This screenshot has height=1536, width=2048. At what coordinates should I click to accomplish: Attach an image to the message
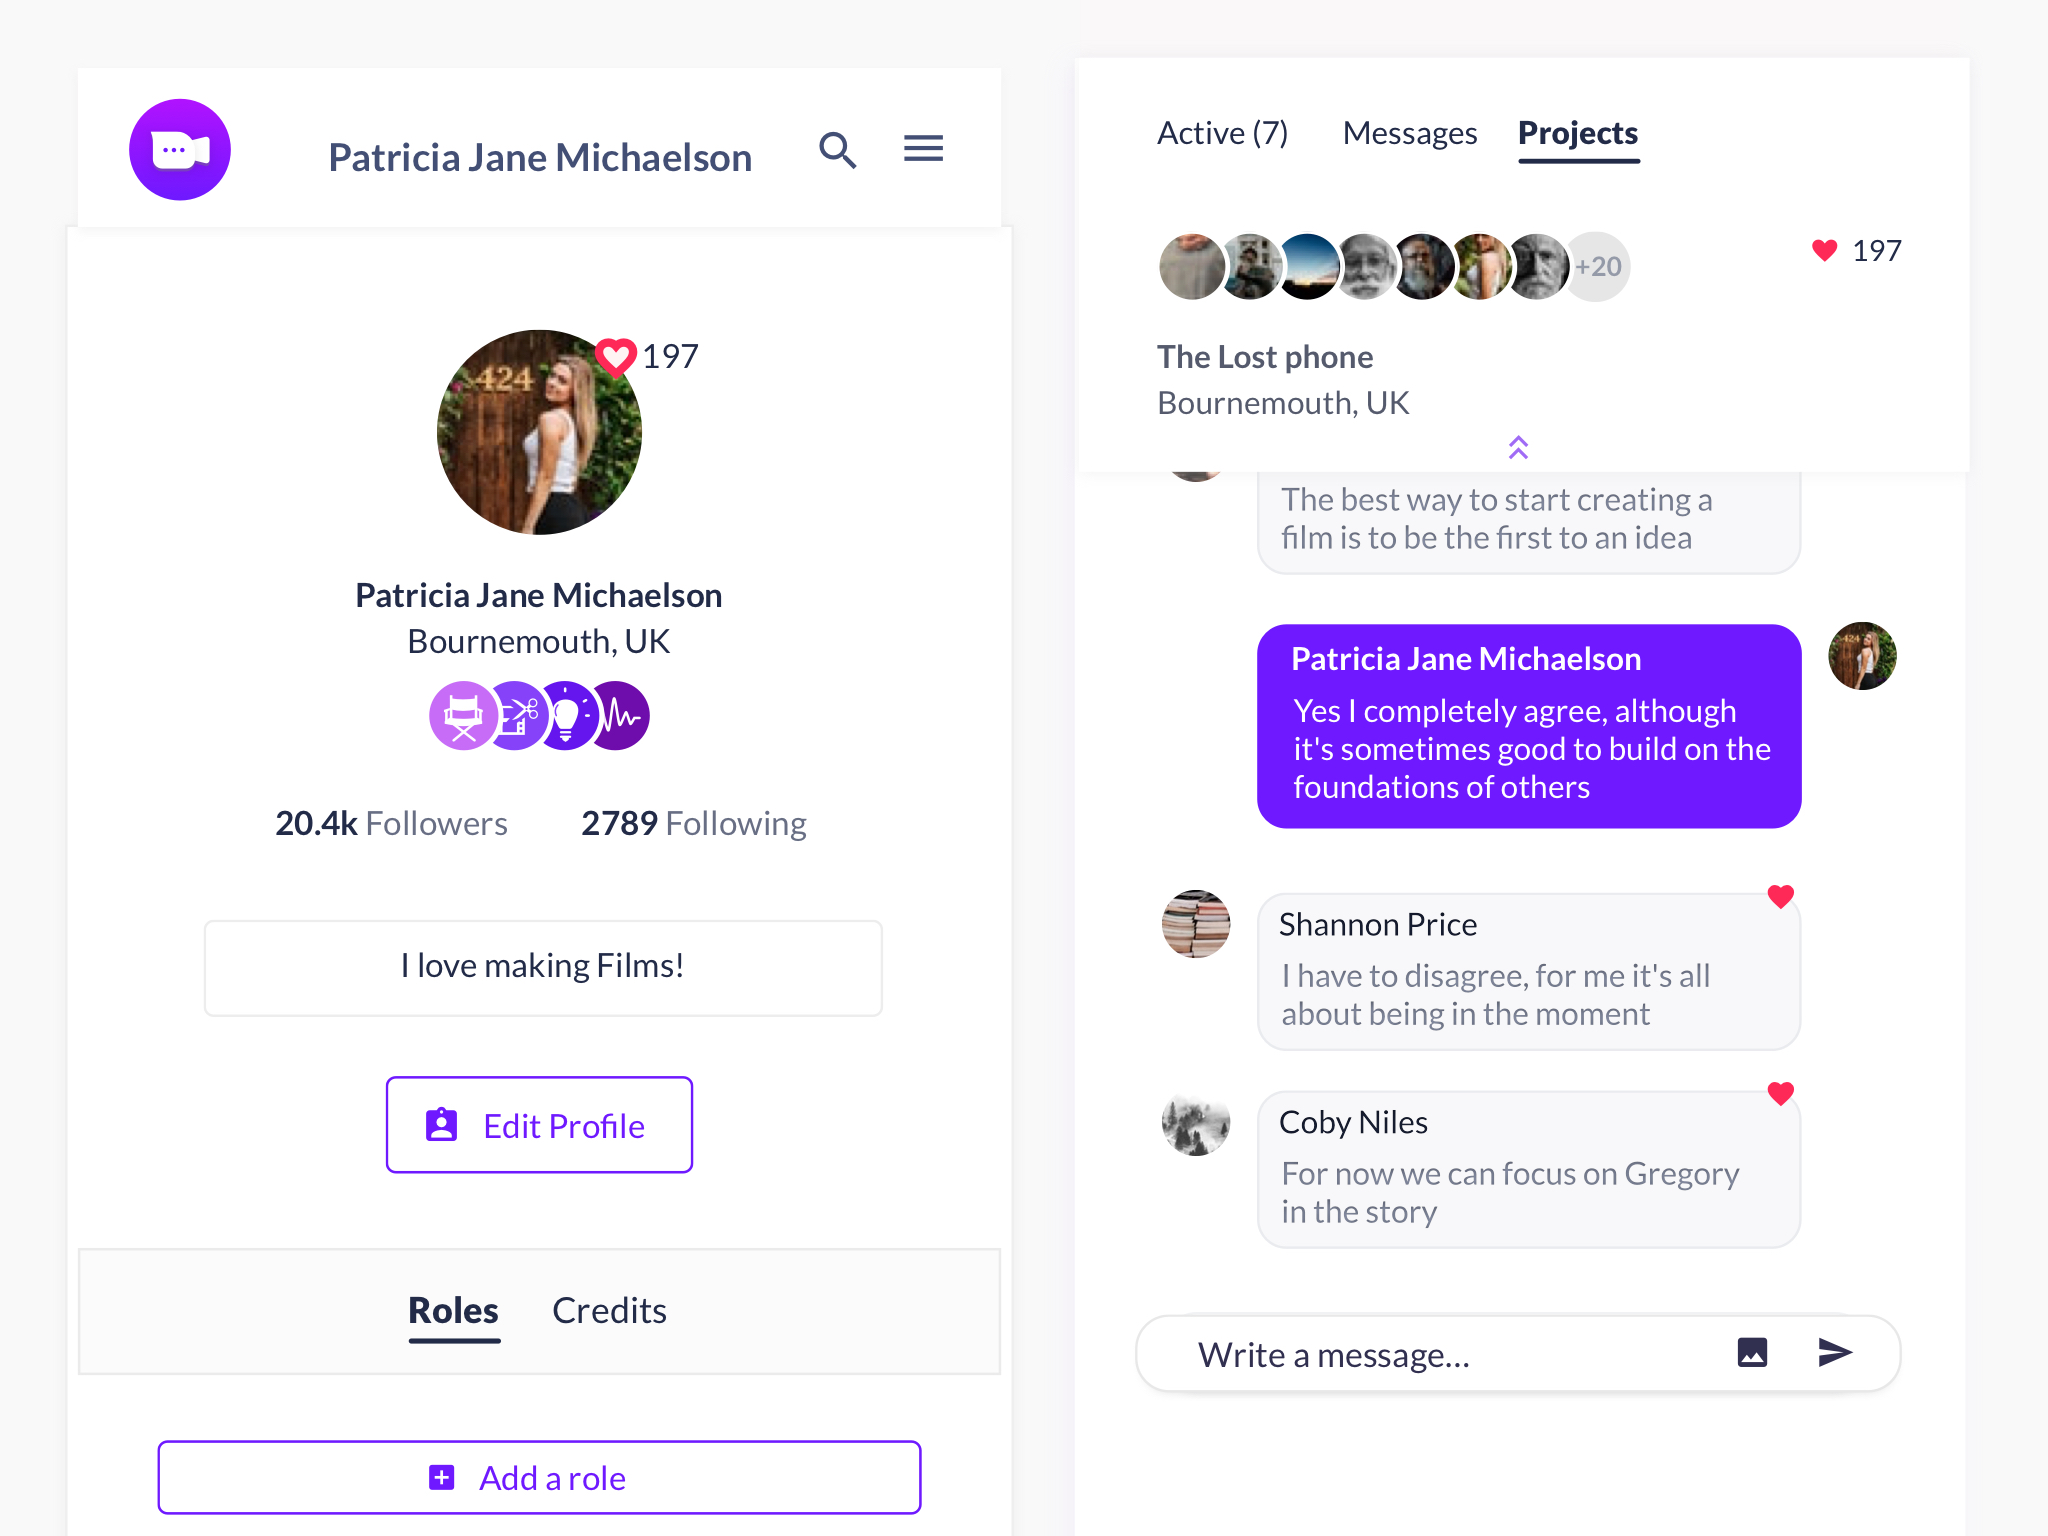tap(1752, 1352)
